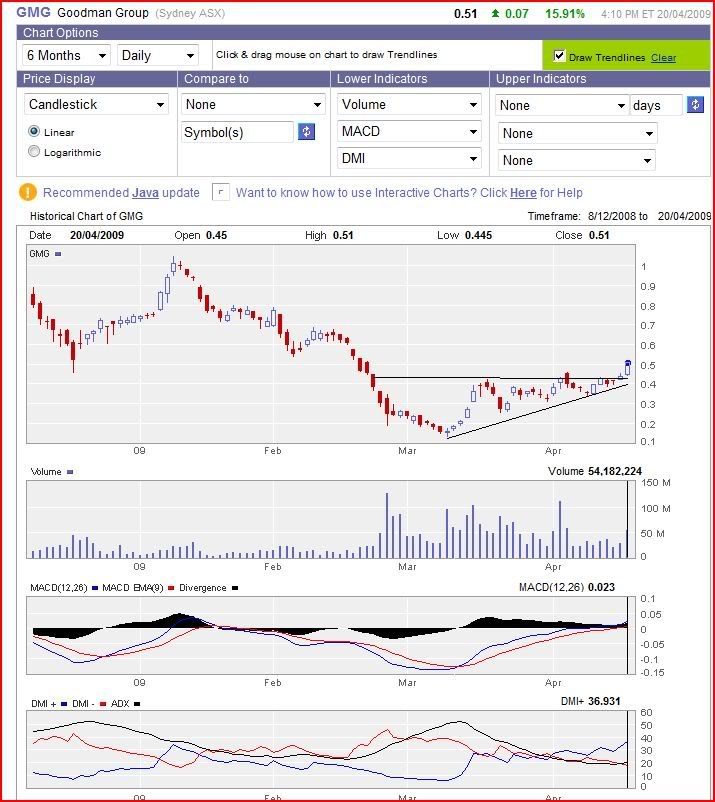This screenshot has width=715, height=802.
Task: Open the Volume lower indicator dropdown
Action: 409,104
